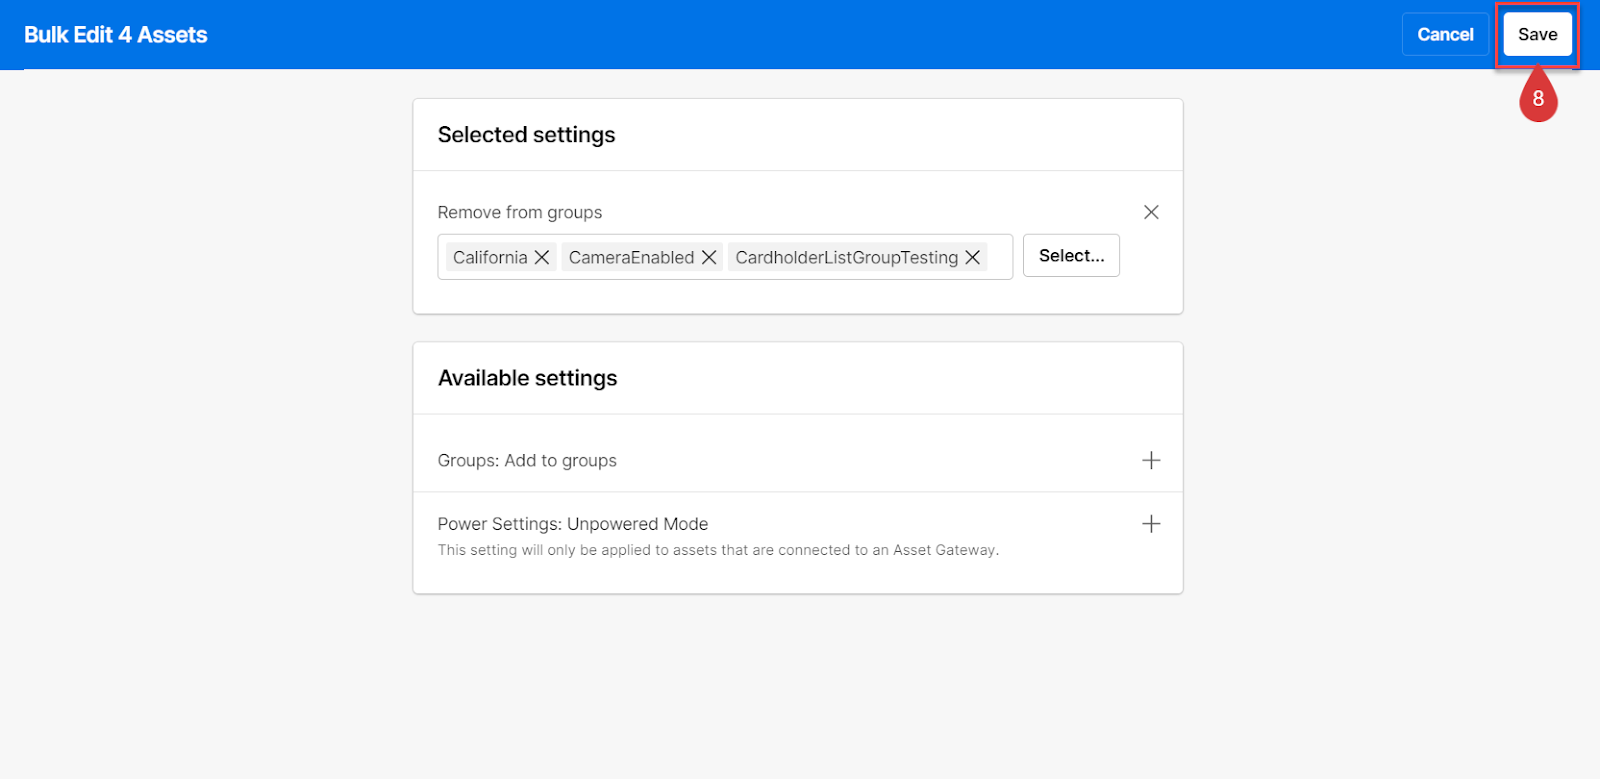Screen dimensions: 1600x779
Task: Remove the CameraEnabled group tag
Action: (x=709, y=257)
